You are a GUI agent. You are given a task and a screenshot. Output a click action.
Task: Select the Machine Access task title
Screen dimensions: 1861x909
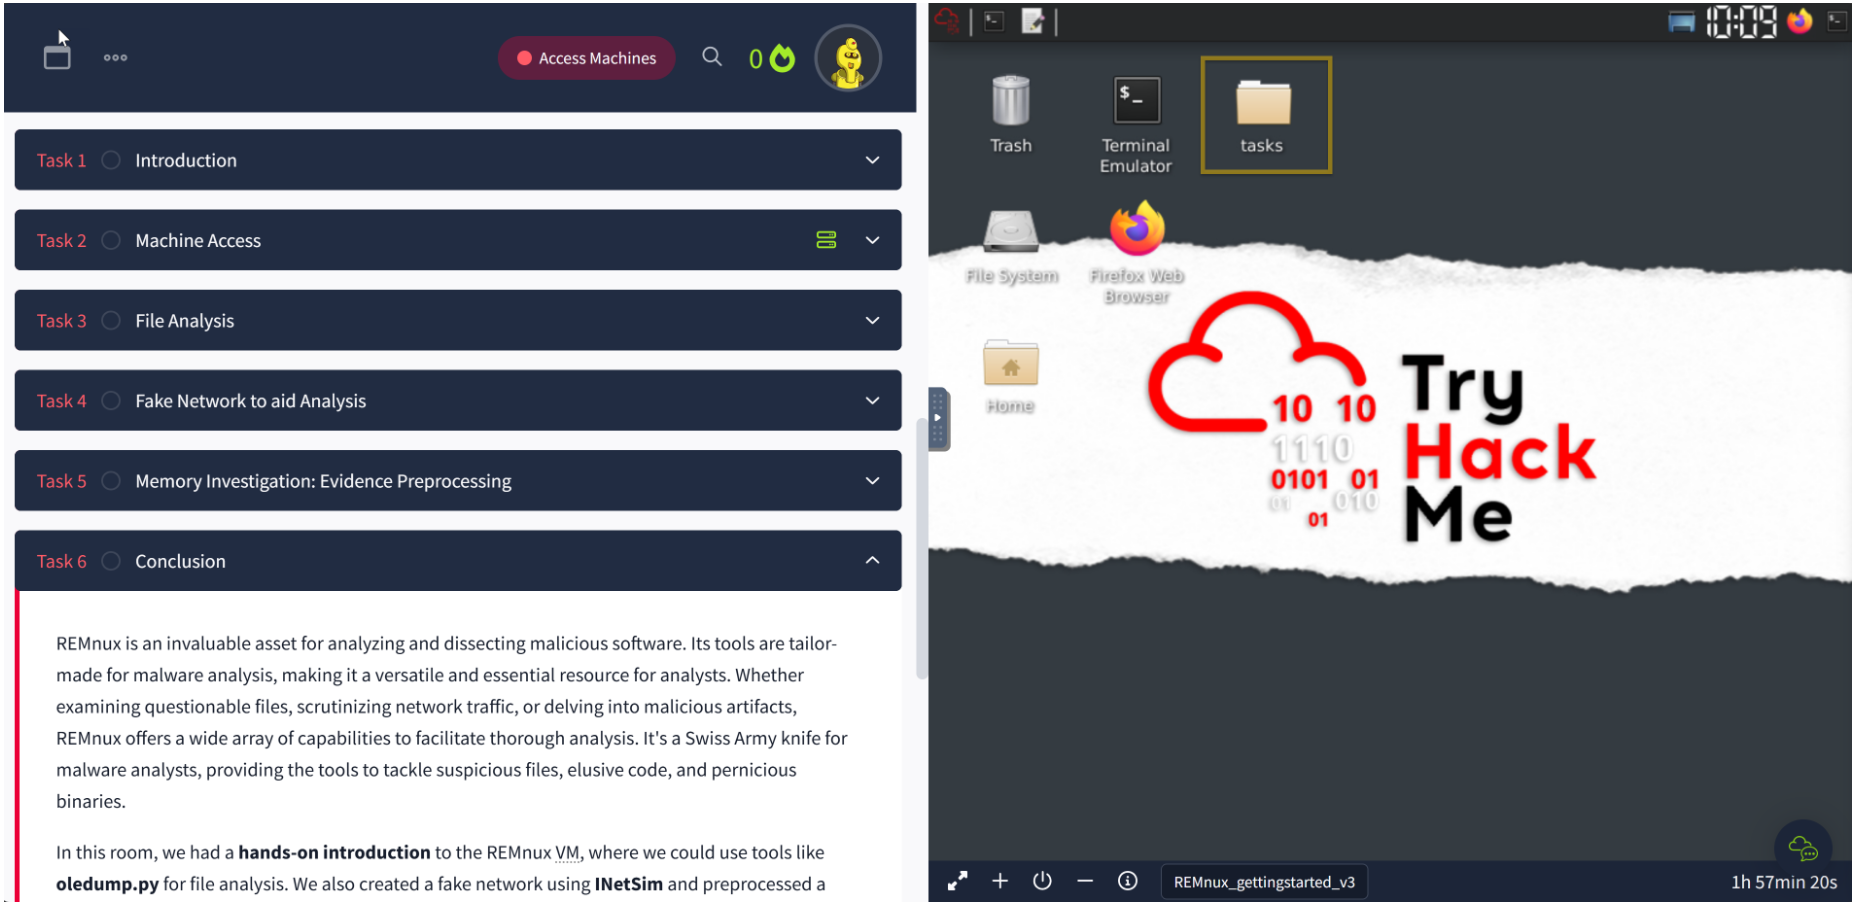tap(198, 240)
